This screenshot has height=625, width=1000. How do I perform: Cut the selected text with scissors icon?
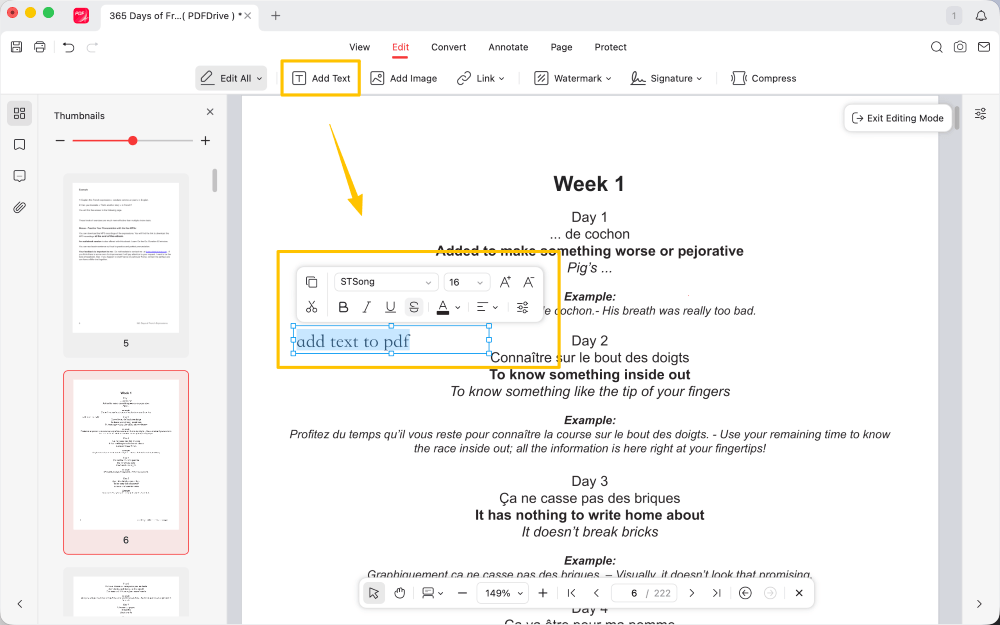[x=311, y=307]
